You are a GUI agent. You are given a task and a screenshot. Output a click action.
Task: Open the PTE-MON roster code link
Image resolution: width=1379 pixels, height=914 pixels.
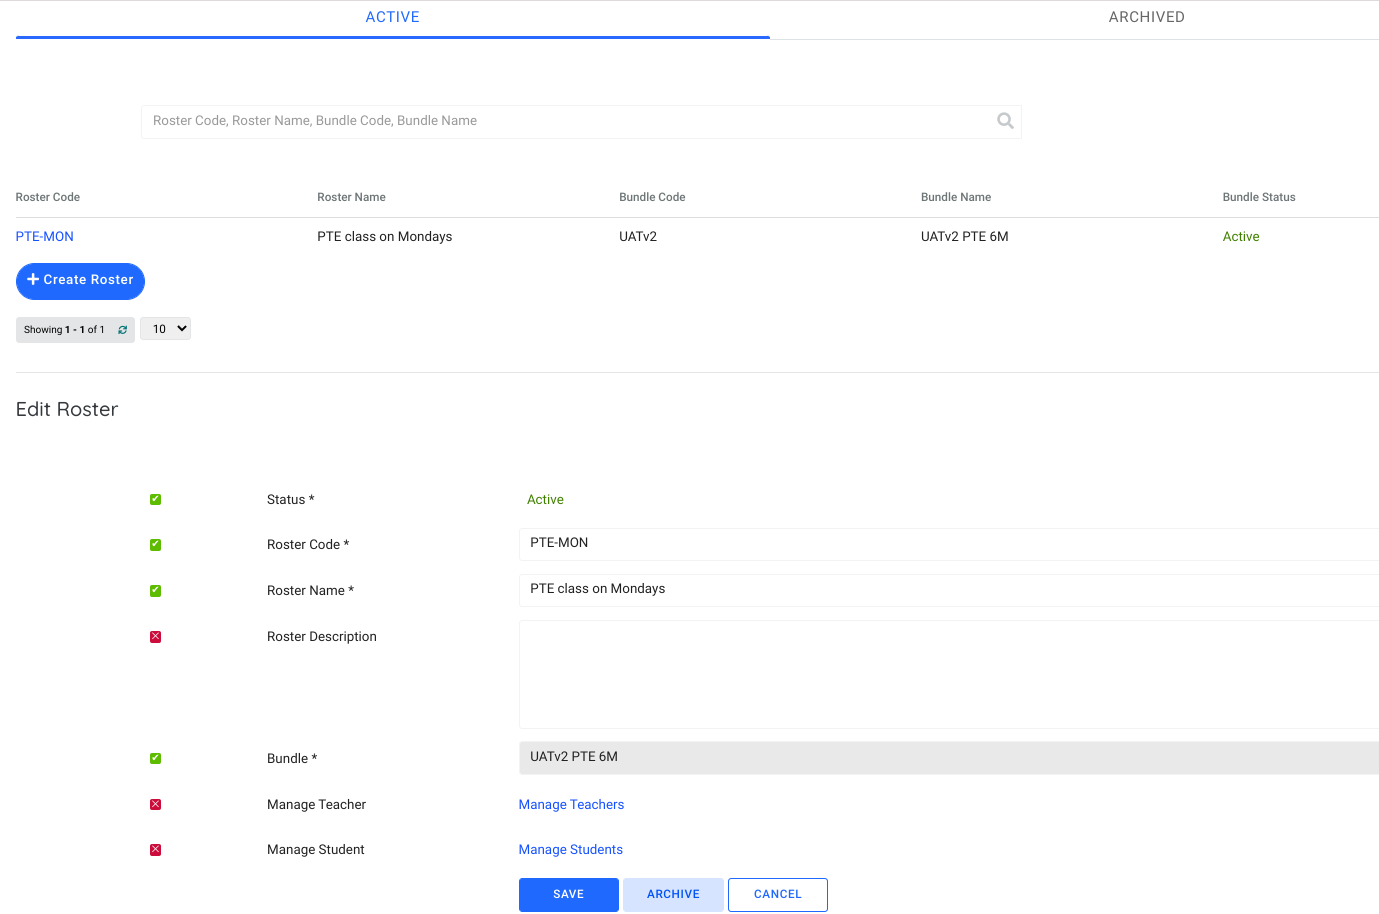click(x=45, y=237)
